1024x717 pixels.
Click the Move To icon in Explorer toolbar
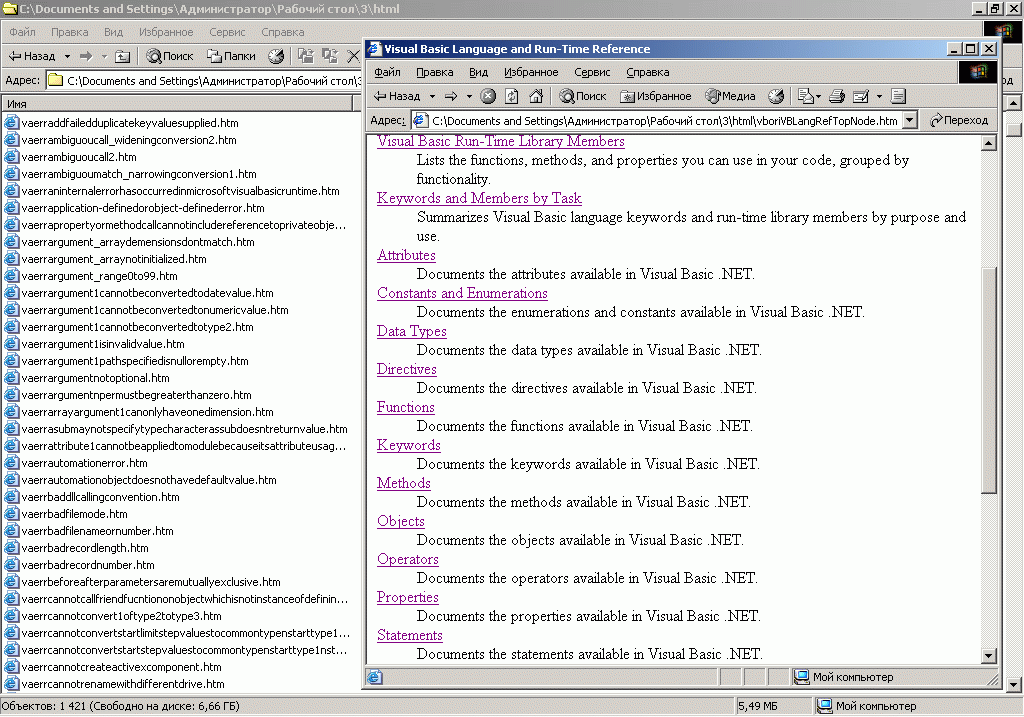(306, 56)
